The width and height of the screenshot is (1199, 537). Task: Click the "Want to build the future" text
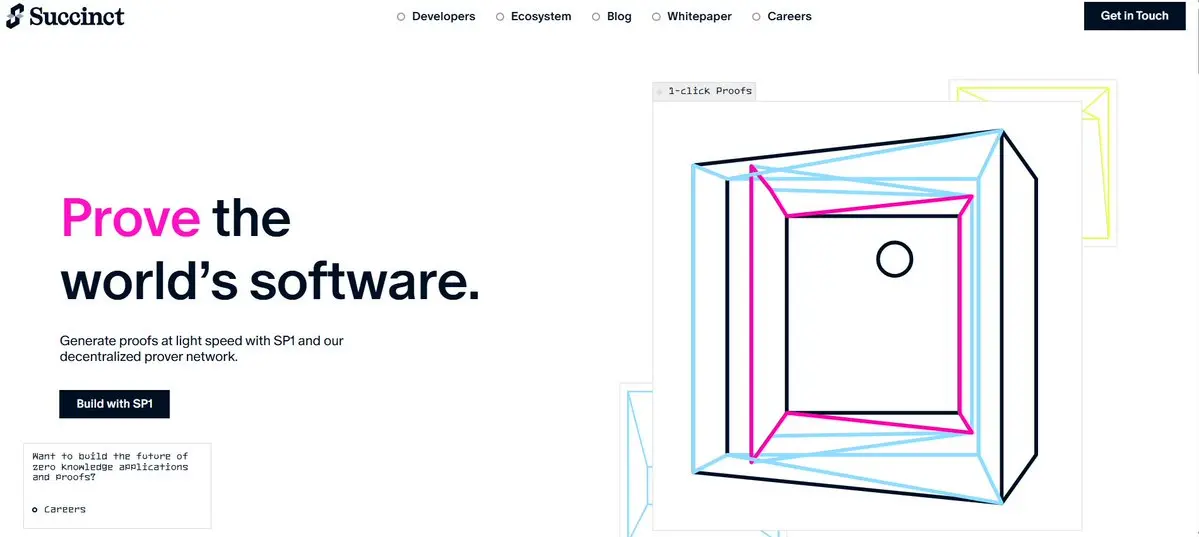110,467
